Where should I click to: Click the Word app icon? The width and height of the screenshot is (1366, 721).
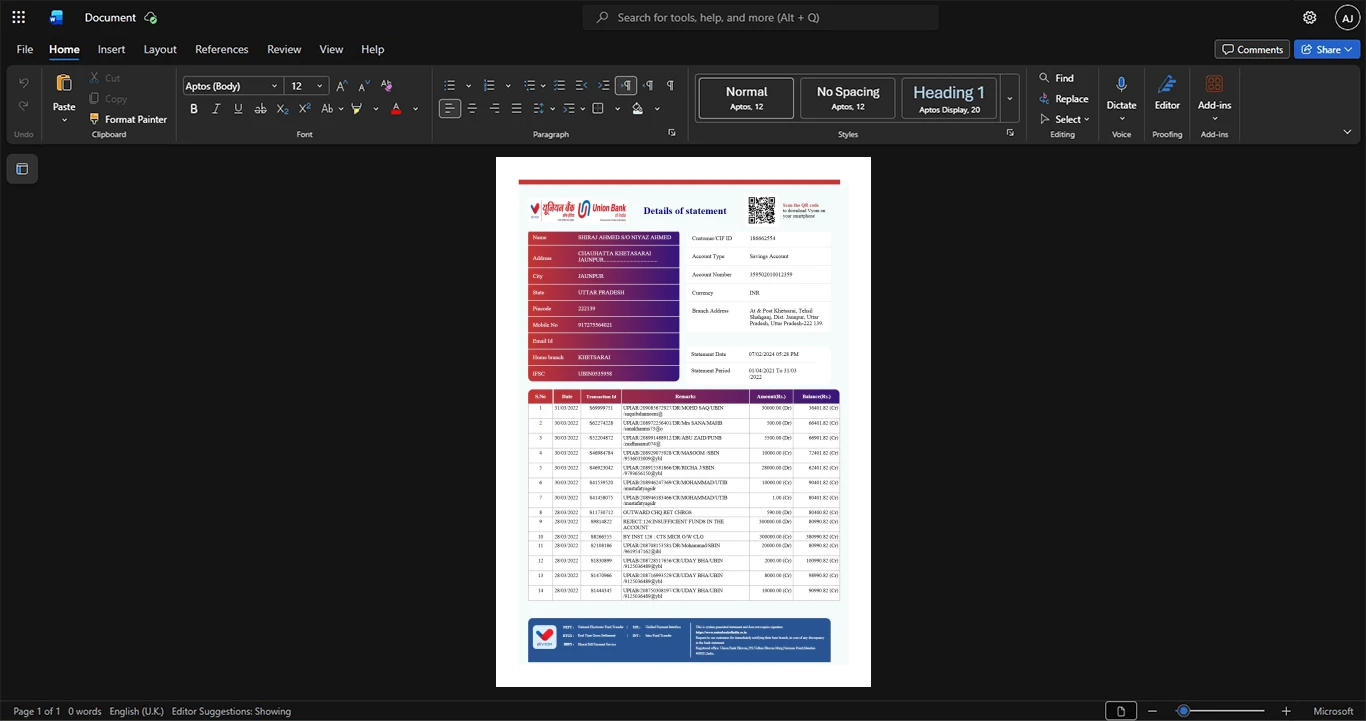pyautogui.click(x=56, y=17)
